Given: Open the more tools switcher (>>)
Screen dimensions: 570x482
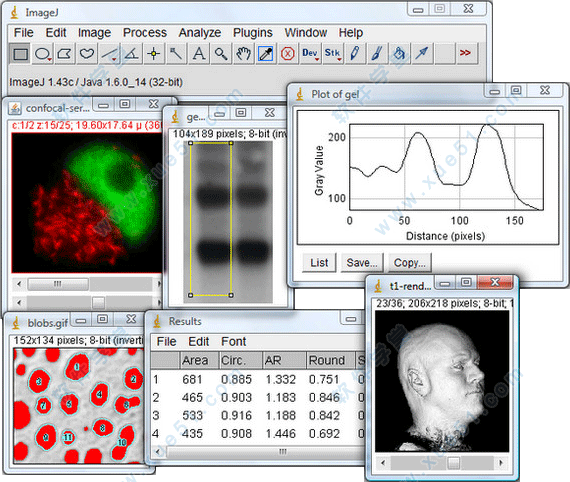Looking at the screenshot, I should click(466, 53).
